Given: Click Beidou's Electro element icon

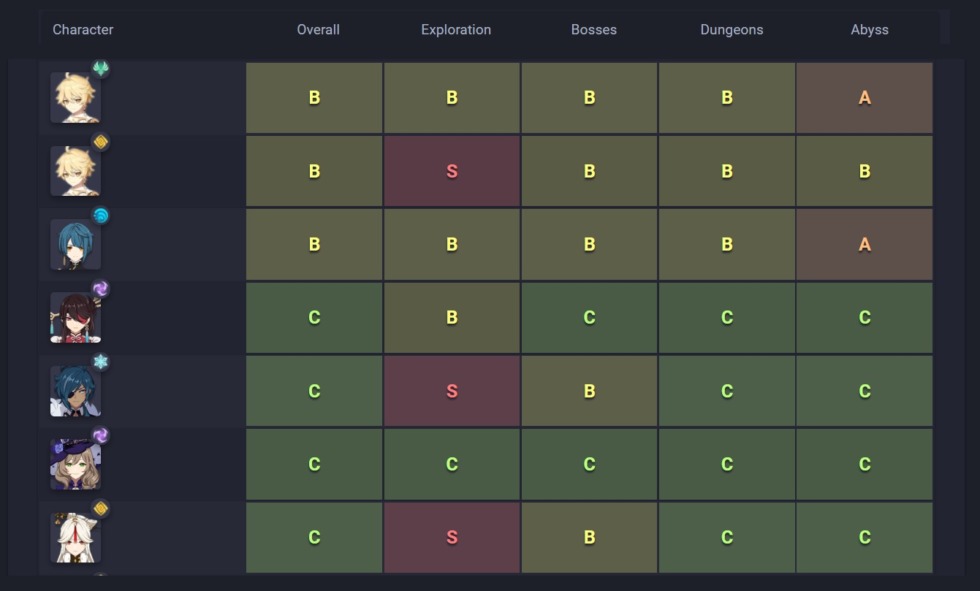Looking at the screenshot, I should [100, 288].
